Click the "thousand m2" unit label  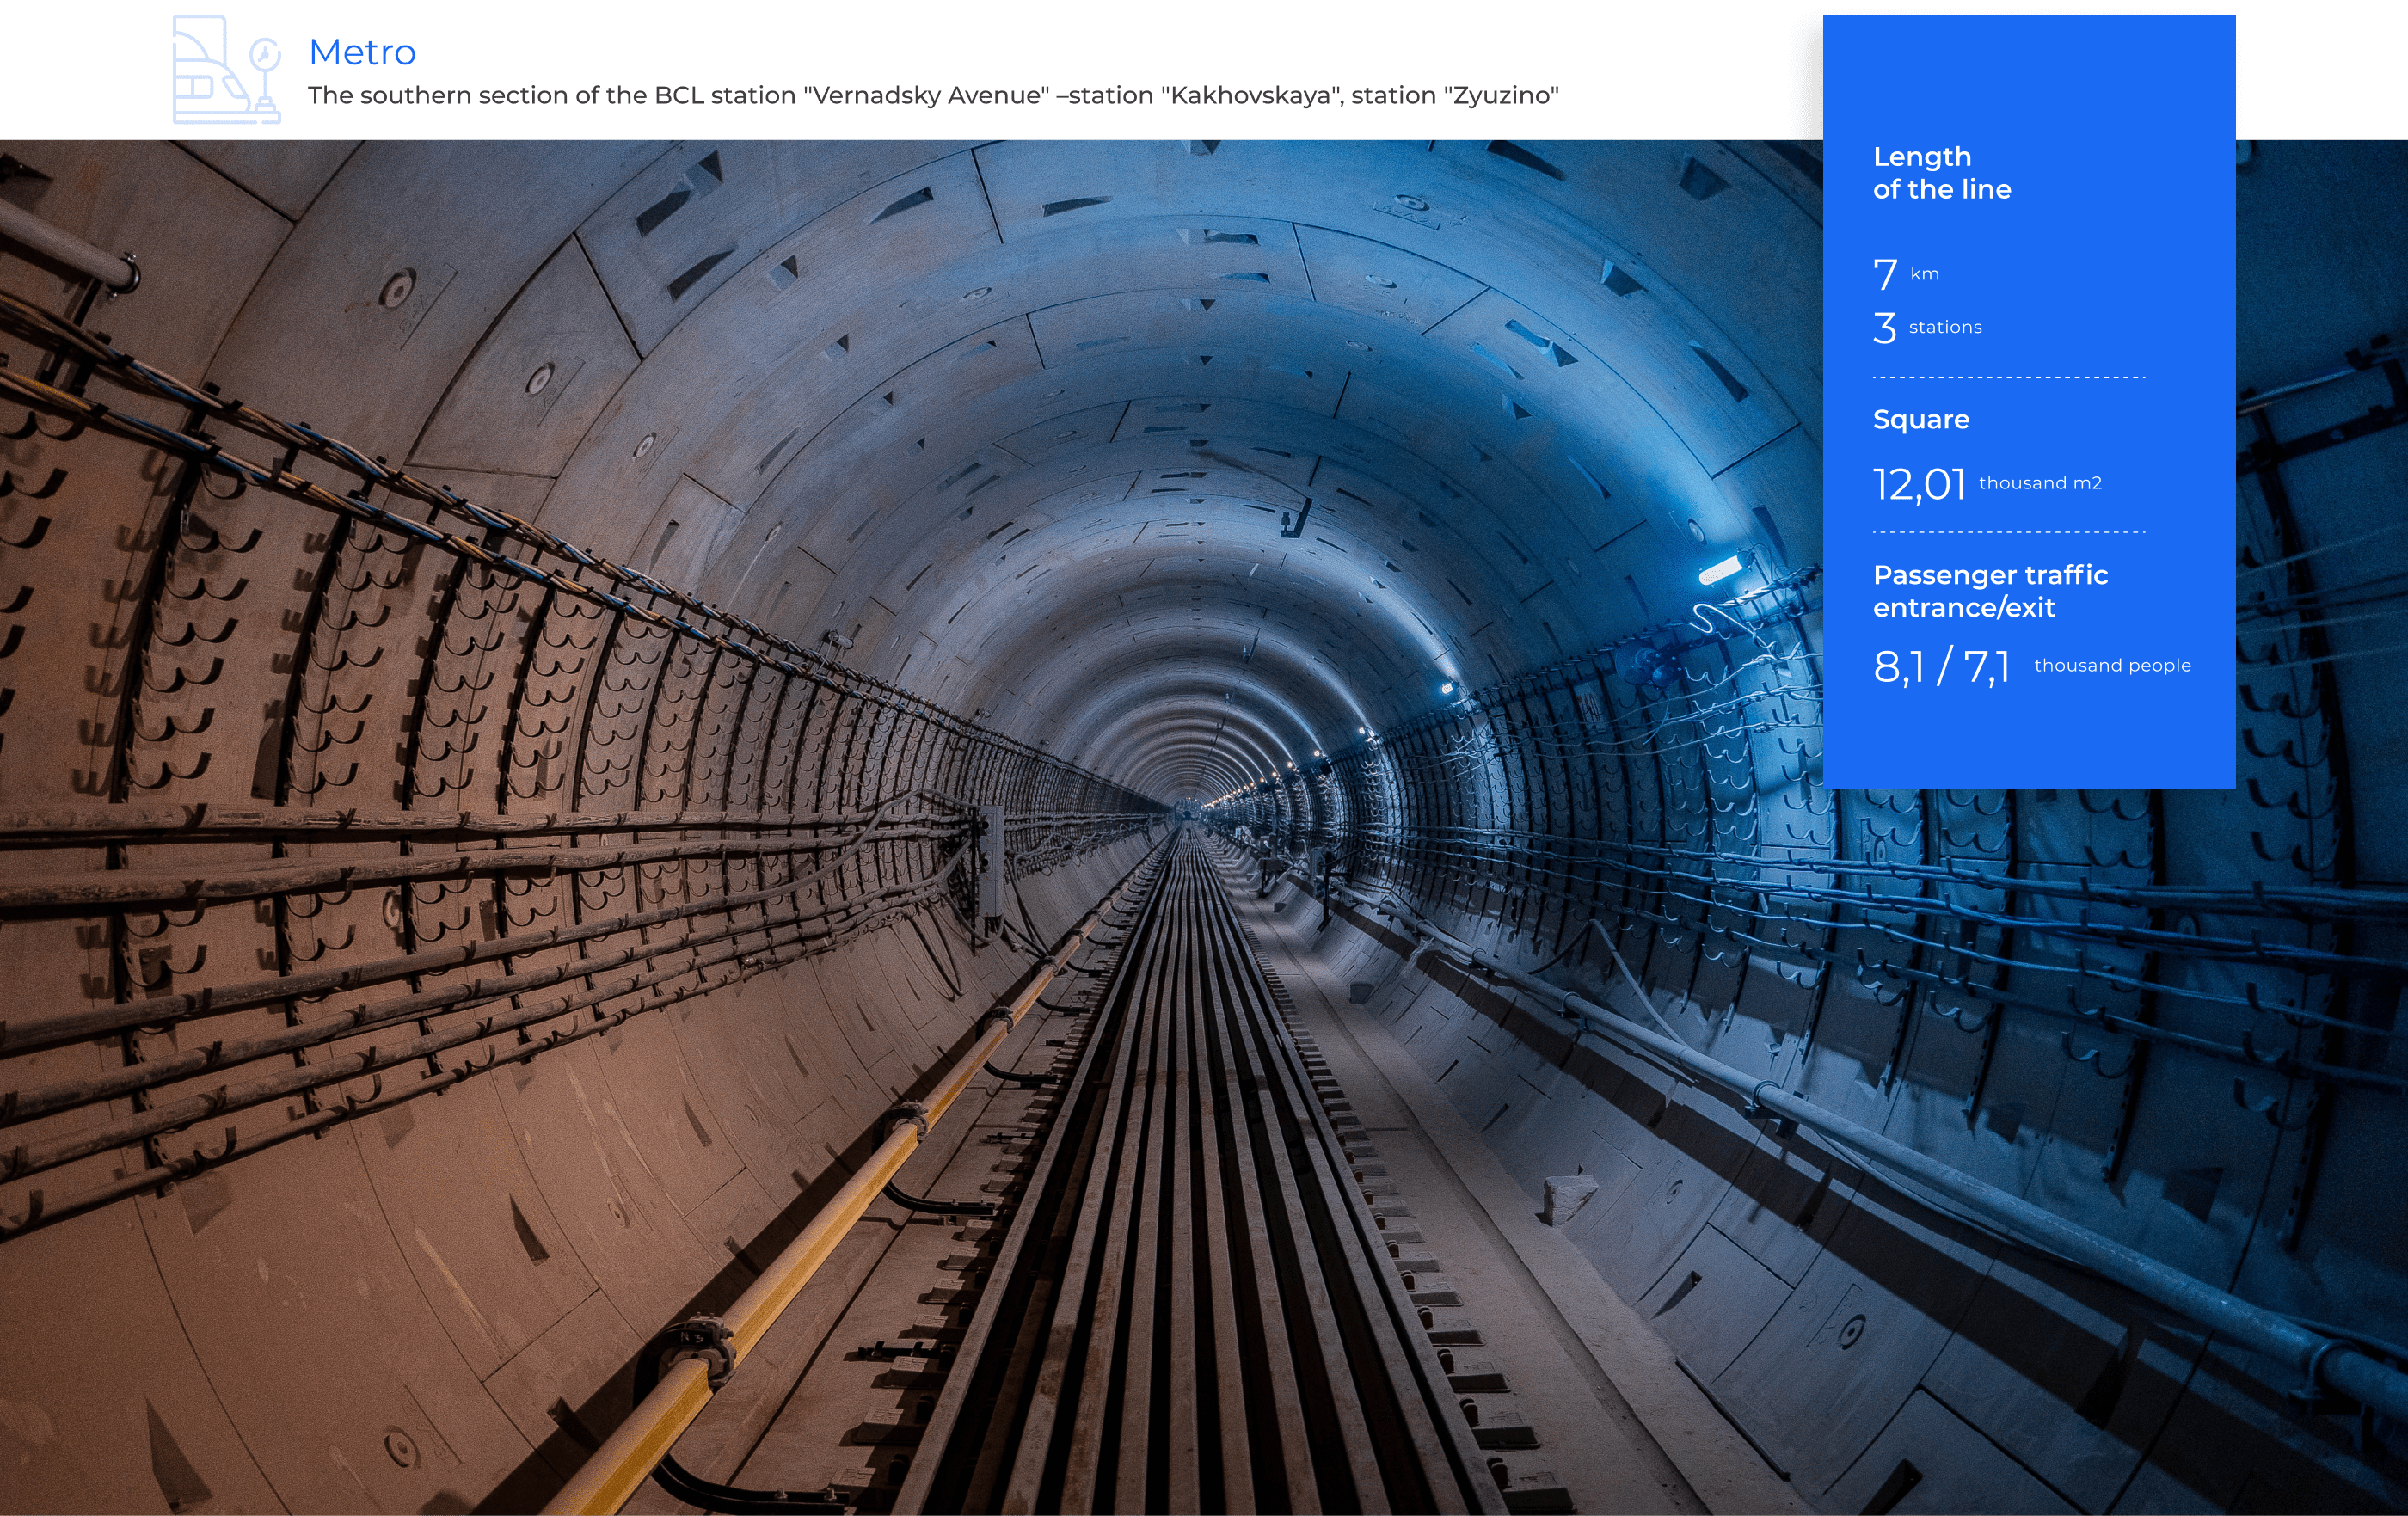(x=2040, y=483)
